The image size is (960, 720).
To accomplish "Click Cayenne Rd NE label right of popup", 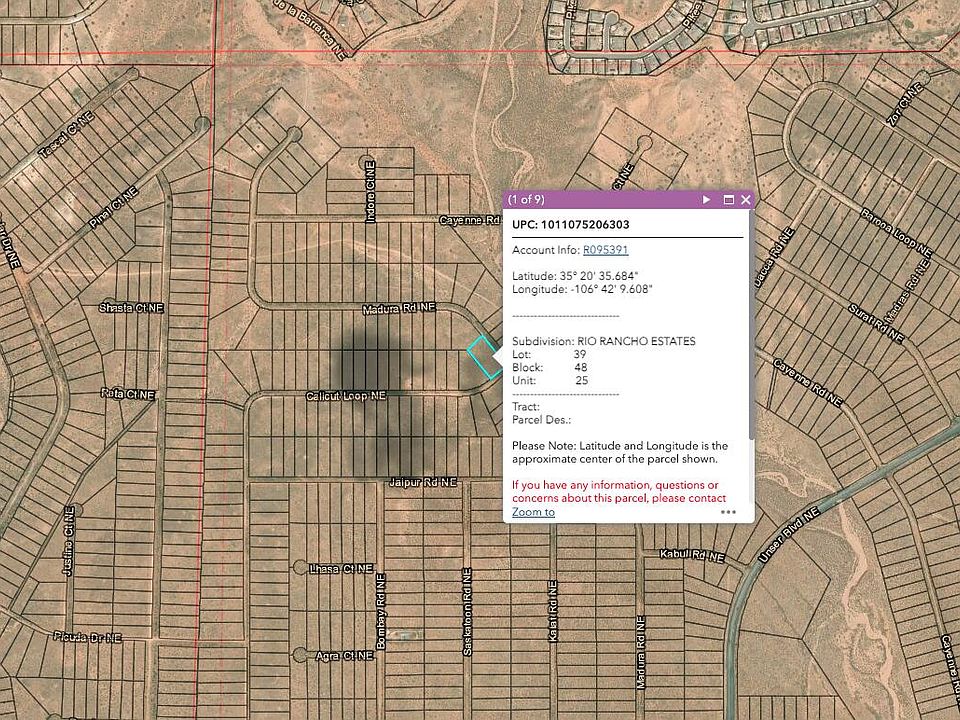I will pyautogui.click(x=808, y=383).
